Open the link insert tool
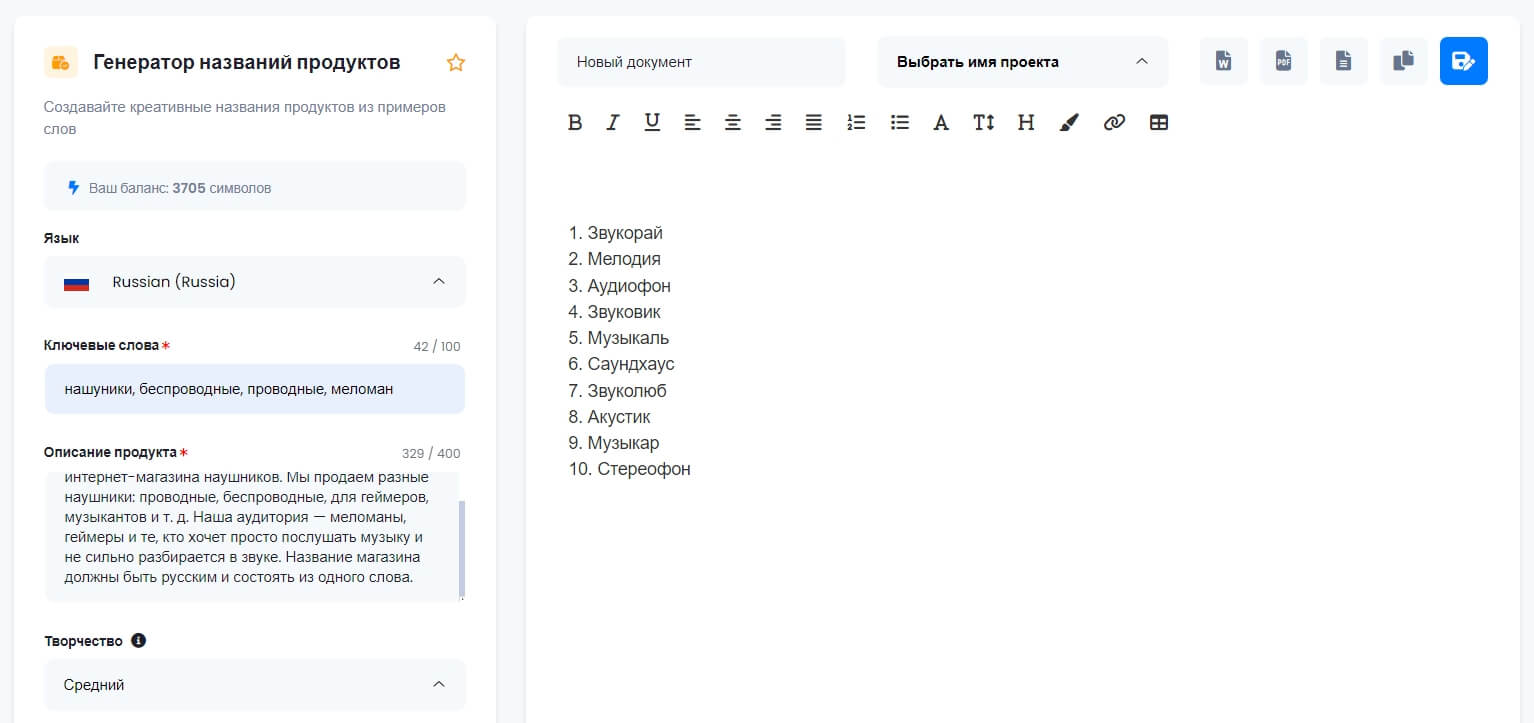1534x723 pixels. tap(1114, 122)
